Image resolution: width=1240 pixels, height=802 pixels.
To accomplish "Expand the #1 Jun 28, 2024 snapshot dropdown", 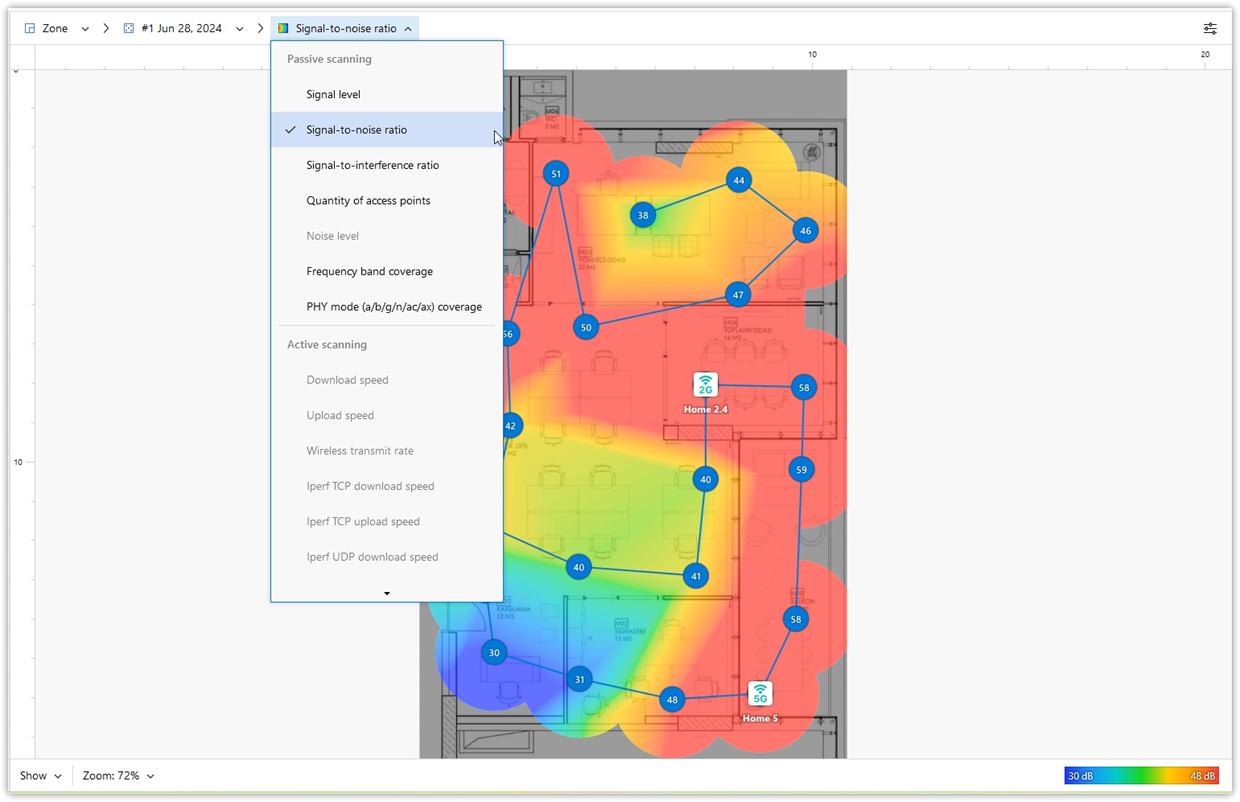I will coord(239,28).
